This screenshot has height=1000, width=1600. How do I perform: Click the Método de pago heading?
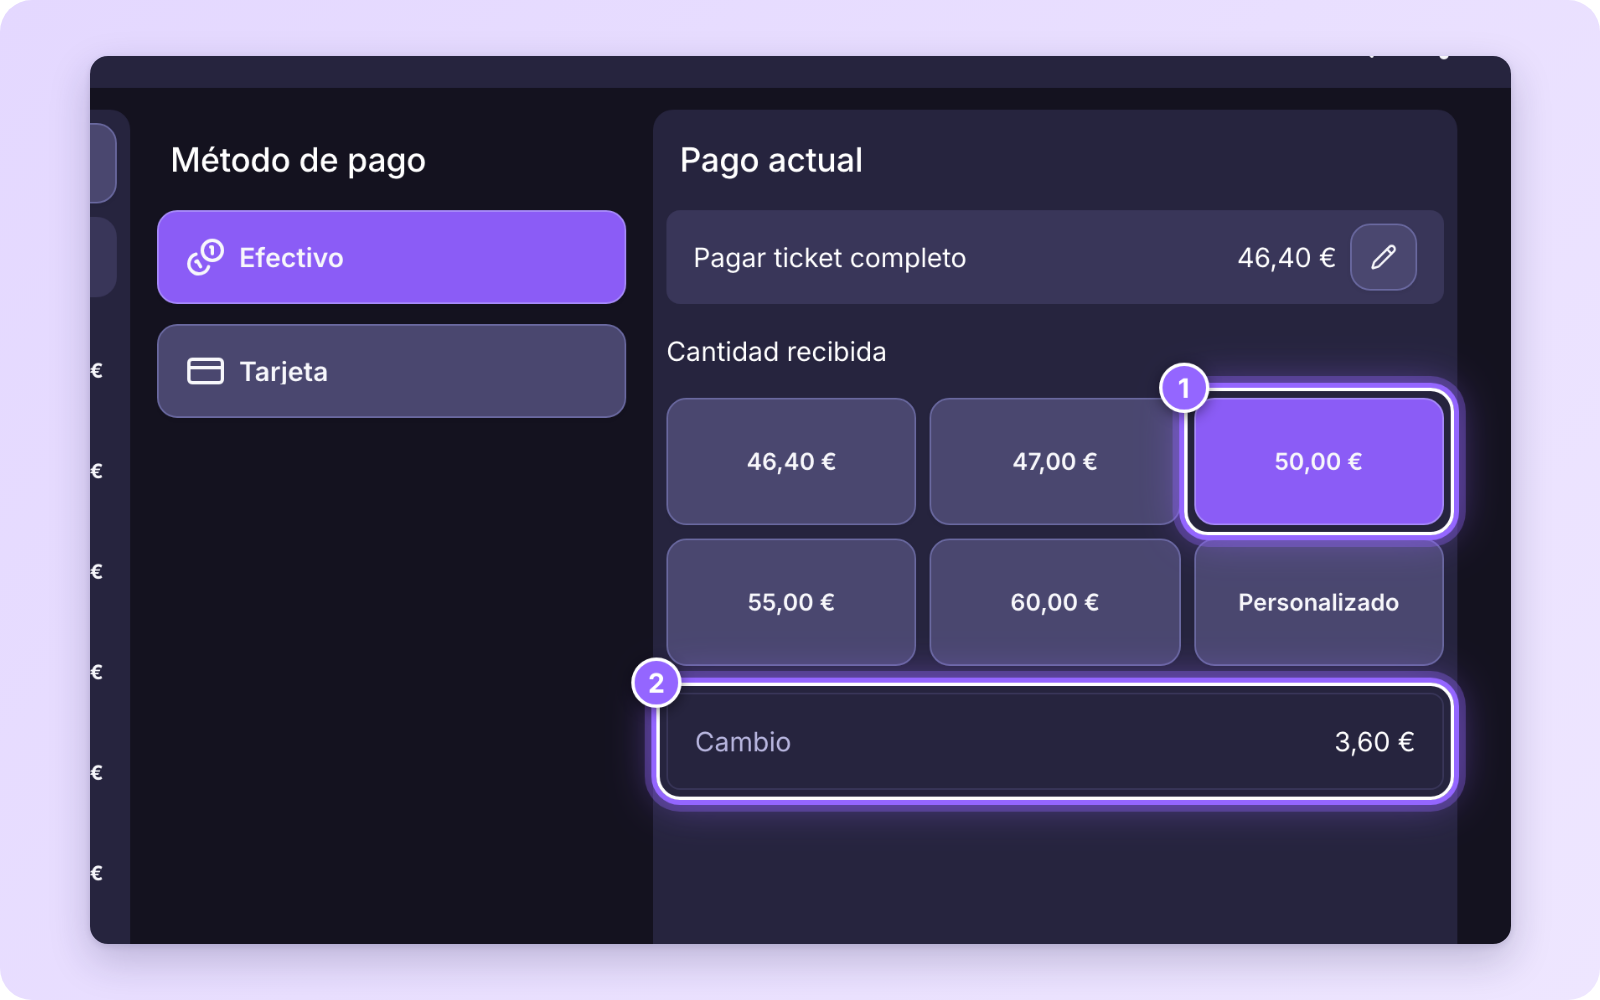[298, 160]
